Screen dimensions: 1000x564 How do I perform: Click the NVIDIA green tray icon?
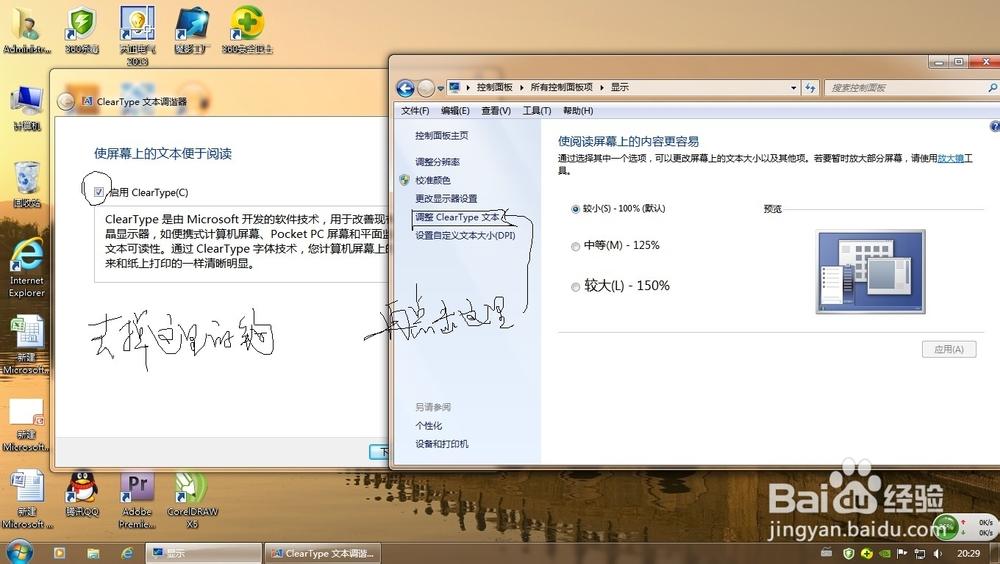point(885,553)
